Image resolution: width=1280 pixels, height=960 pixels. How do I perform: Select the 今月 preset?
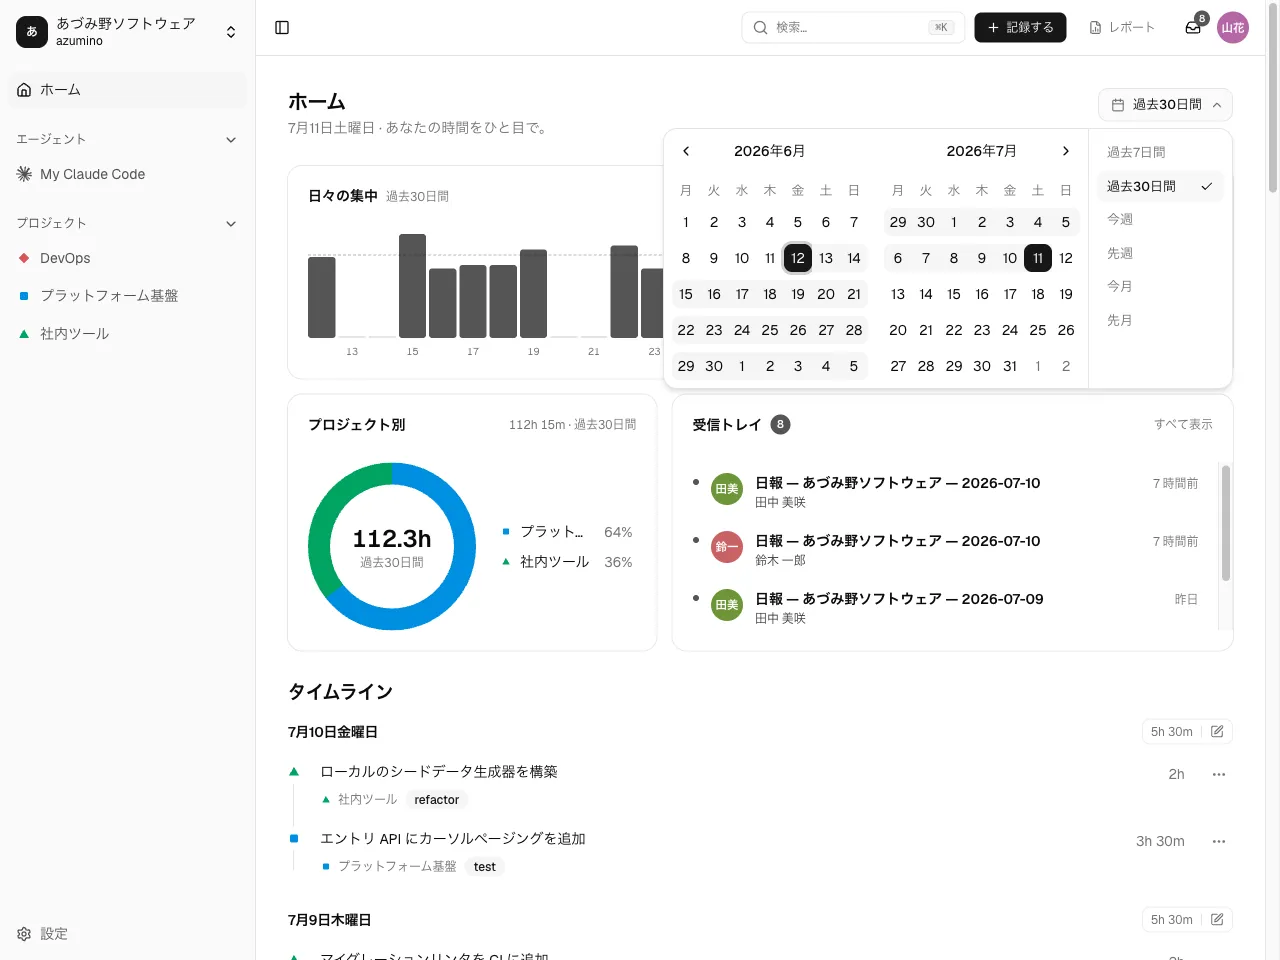coord(1160,286)
